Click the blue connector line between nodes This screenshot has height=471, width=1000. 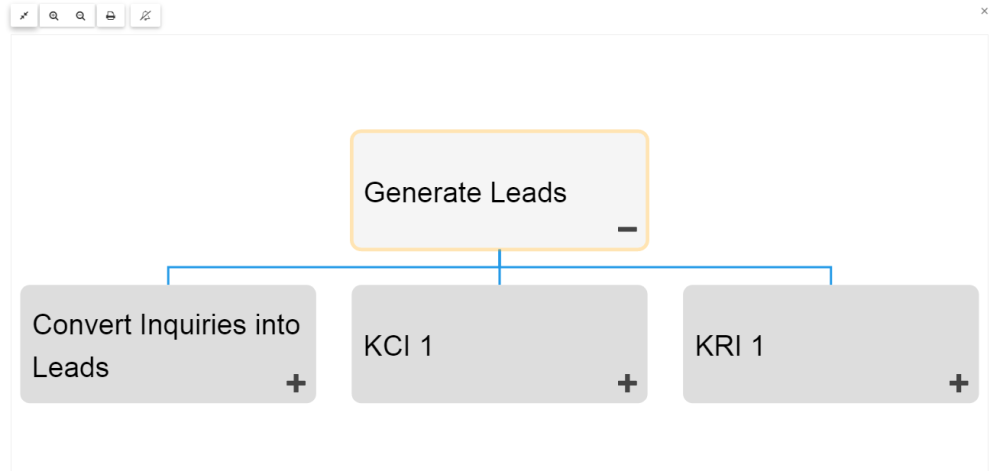pos(330,267)
